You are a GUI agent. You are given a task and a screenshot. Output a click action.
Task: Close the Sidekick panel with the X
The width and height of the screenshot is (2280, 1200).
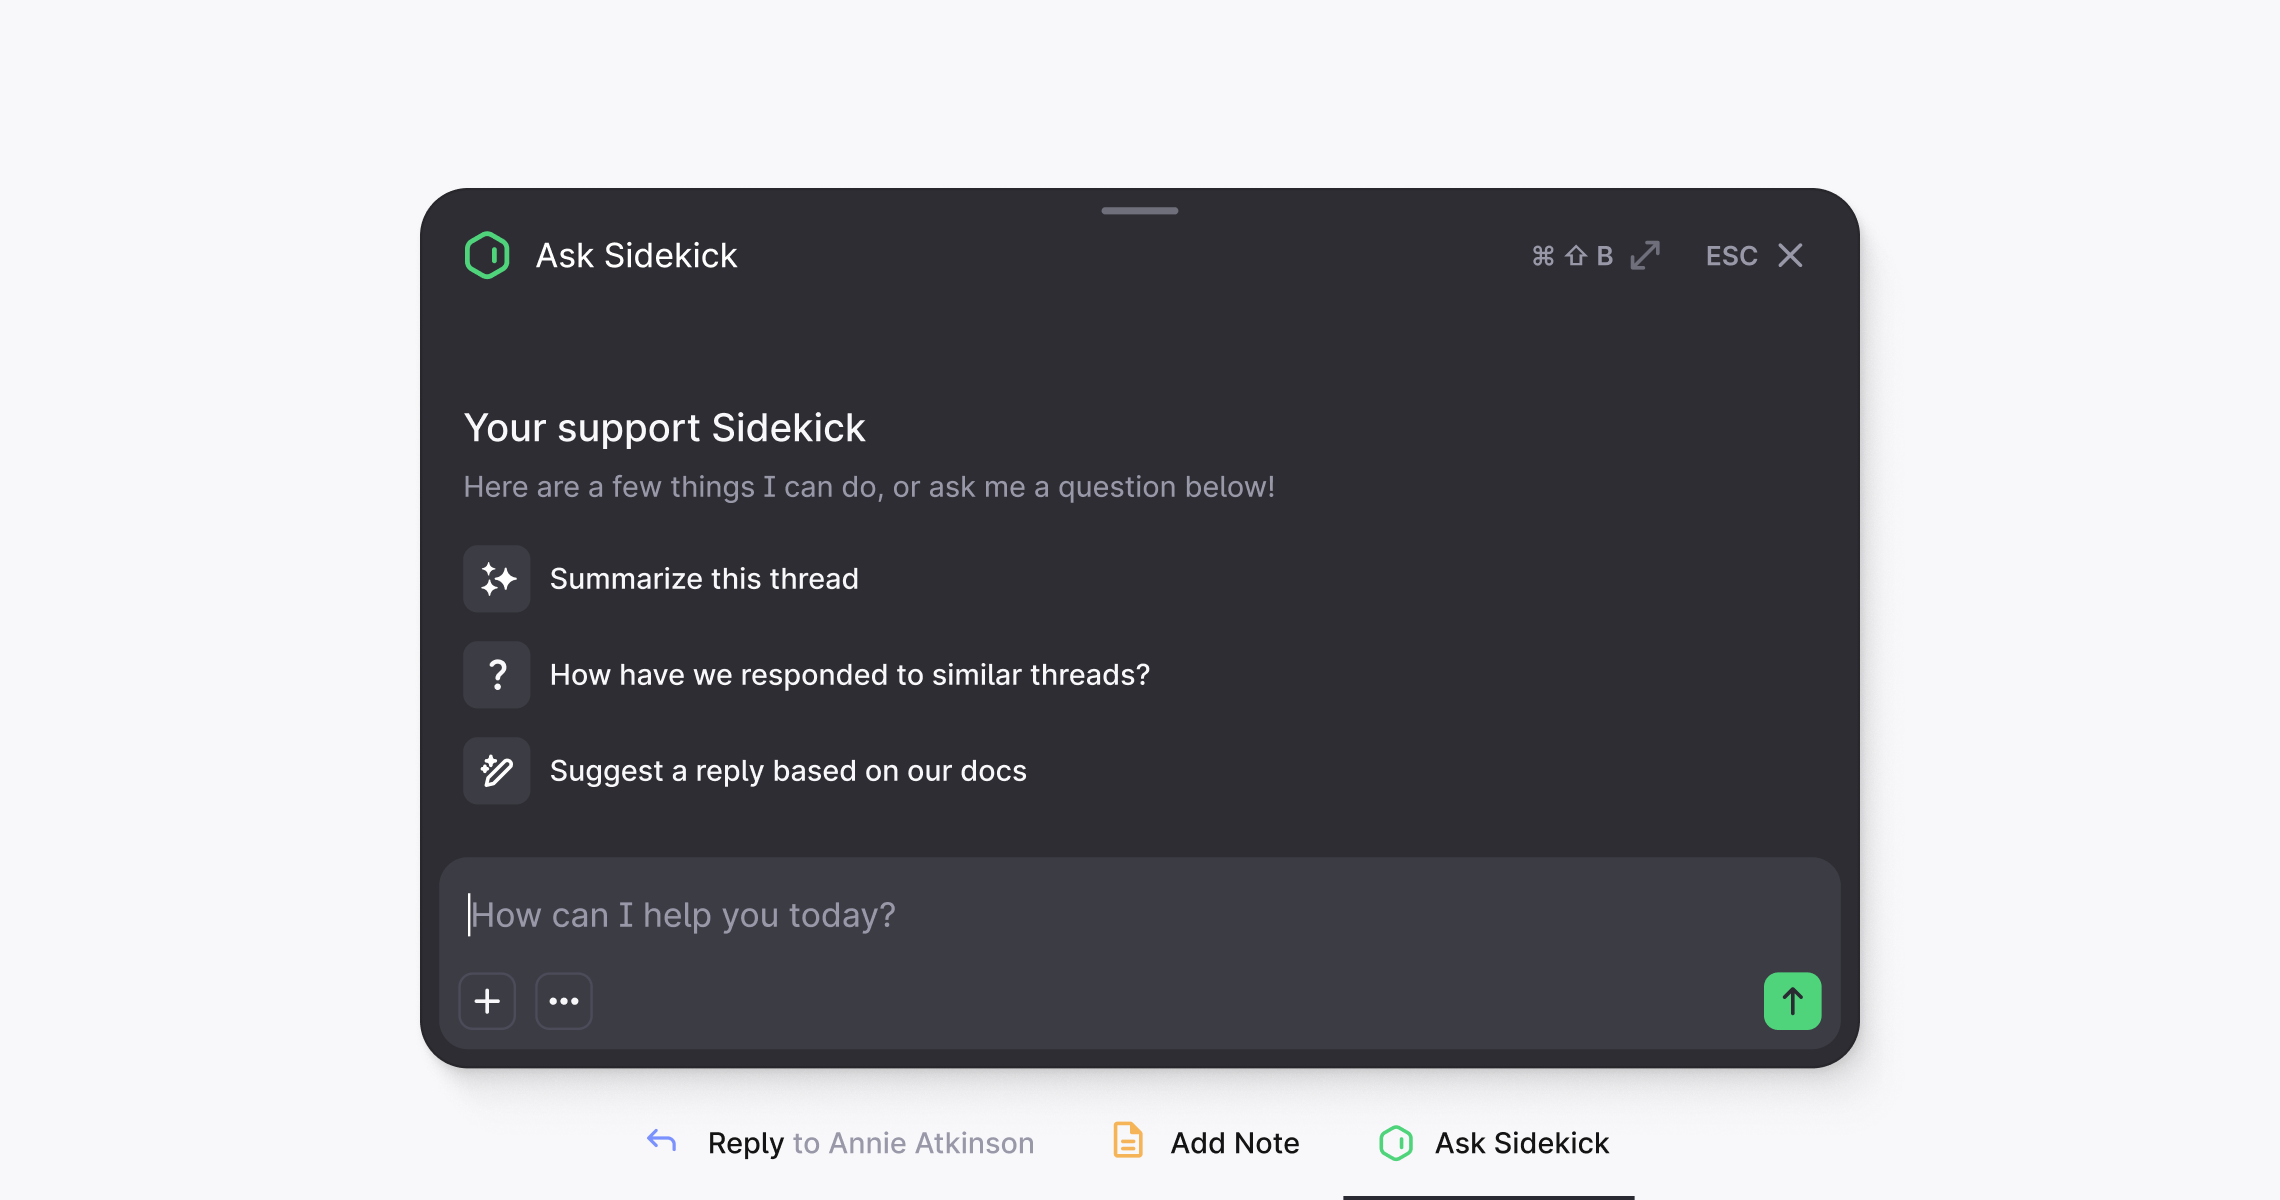click(x=1790, y=256)
